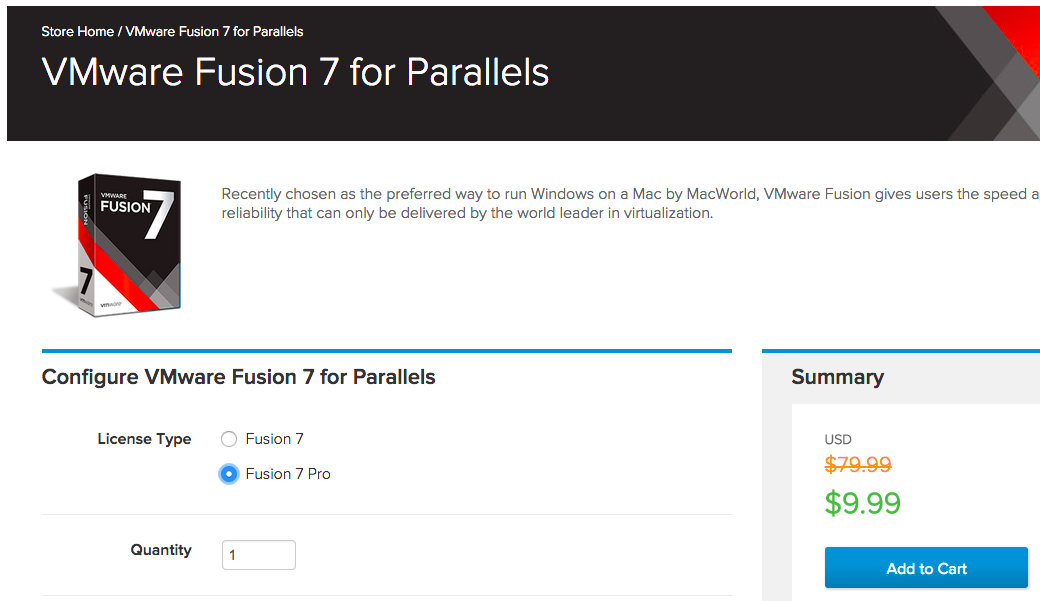Click the Fusion 7 Pro option label
Viewport: 1040px width, 601px height.
click(x=288, y=474)
